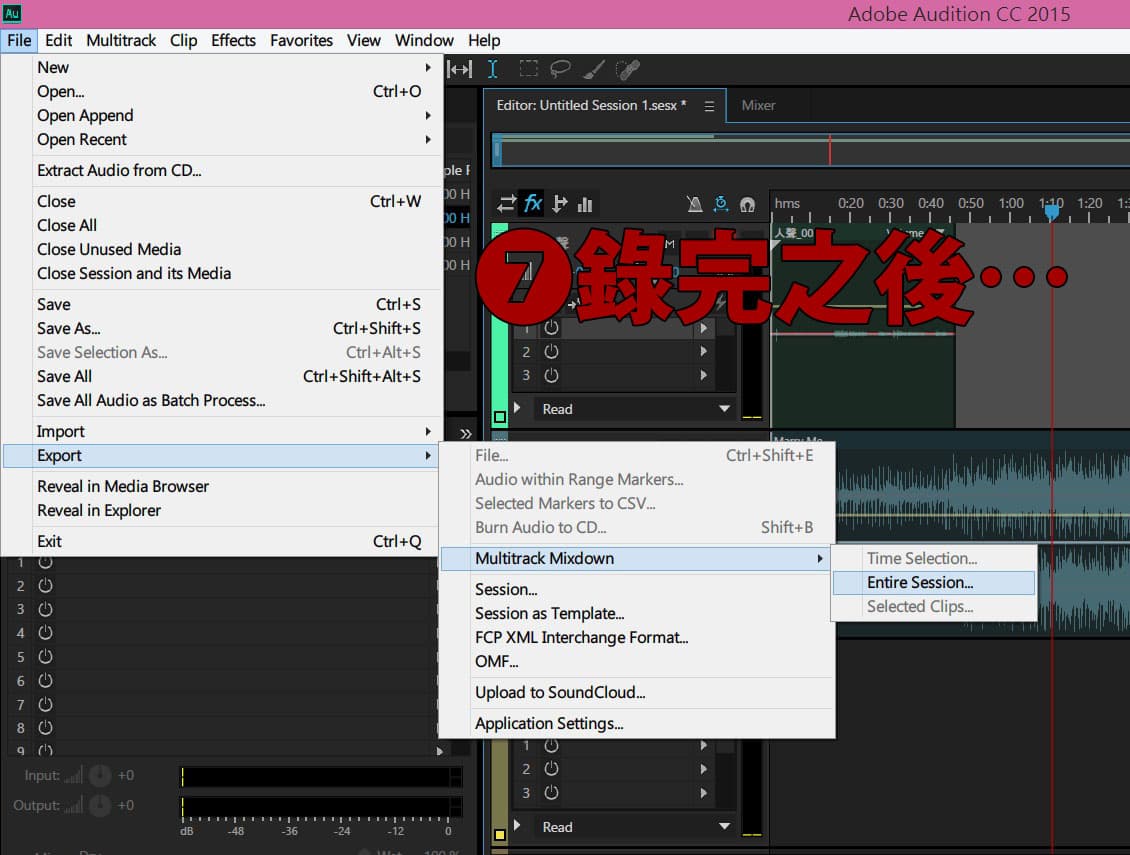The width and height of the screenshot is (1130, 855).
Task: Adjust the Input level knob
Action: pyautogui.click(x=99, y=776)
